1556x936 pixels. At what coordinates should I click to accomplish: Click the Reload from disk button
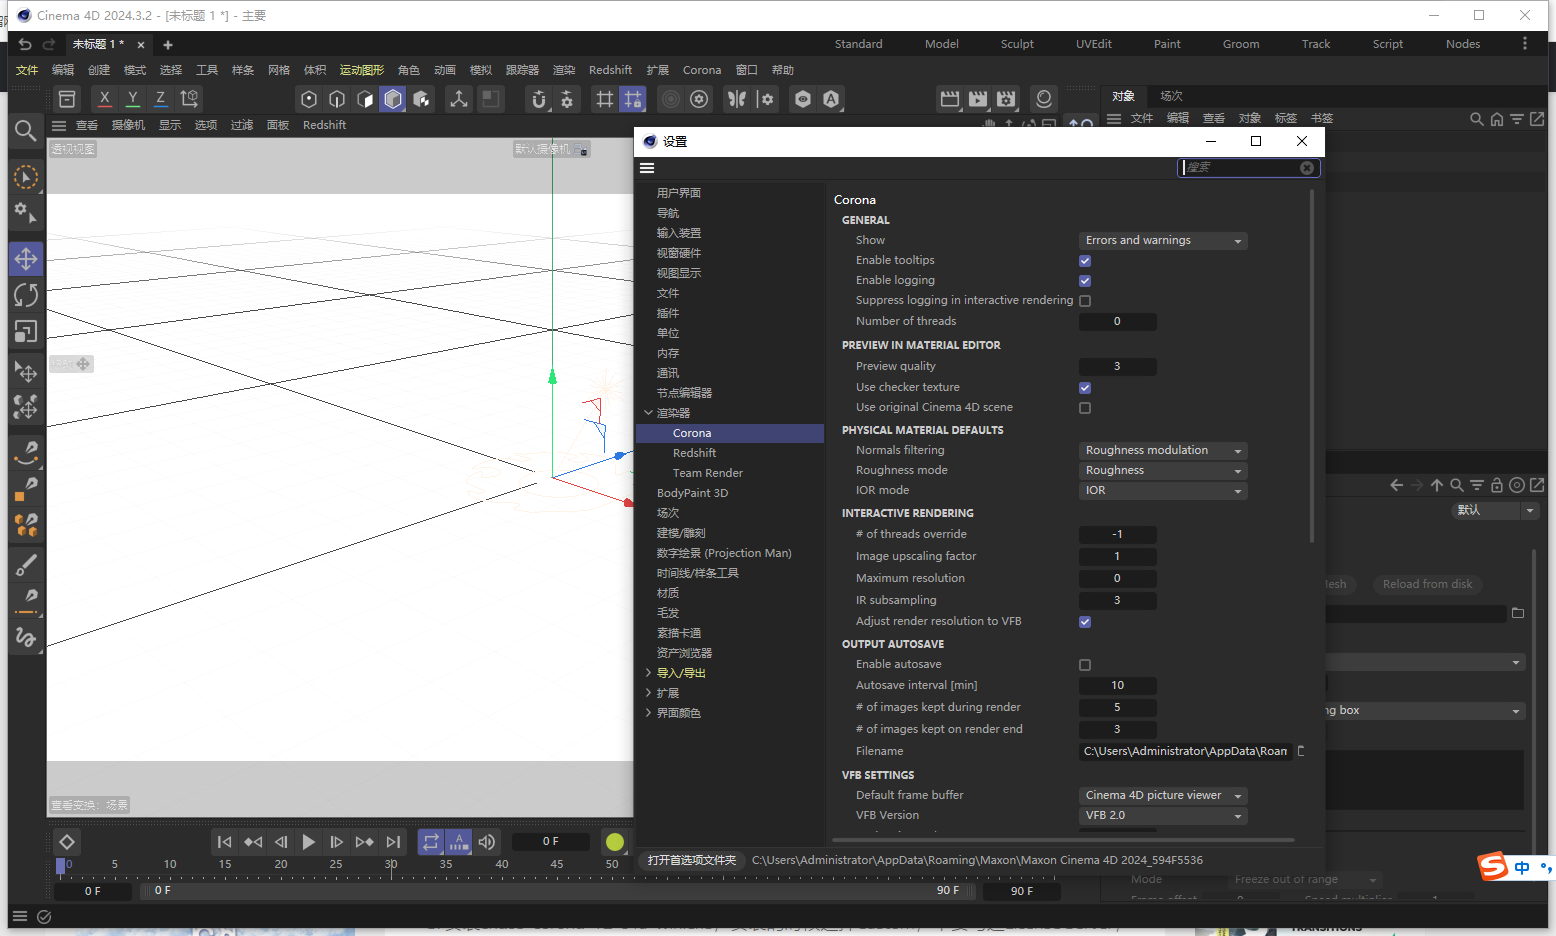tap(1427, 584)
